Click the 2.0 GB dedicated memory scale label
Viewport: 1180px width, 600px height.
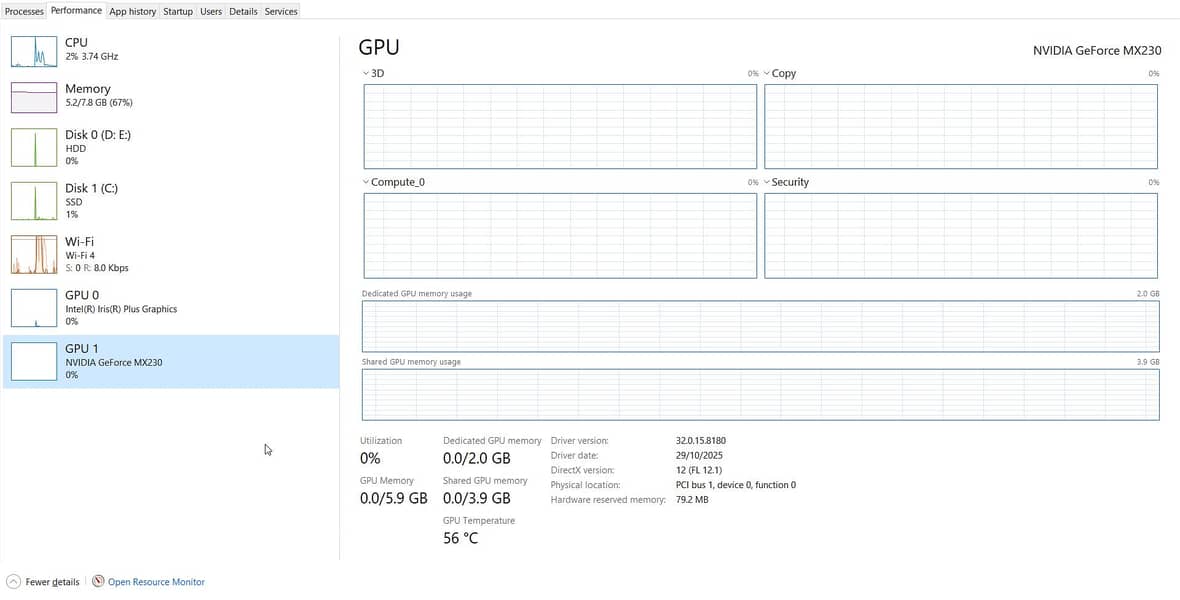click(x=1148, y=294)
